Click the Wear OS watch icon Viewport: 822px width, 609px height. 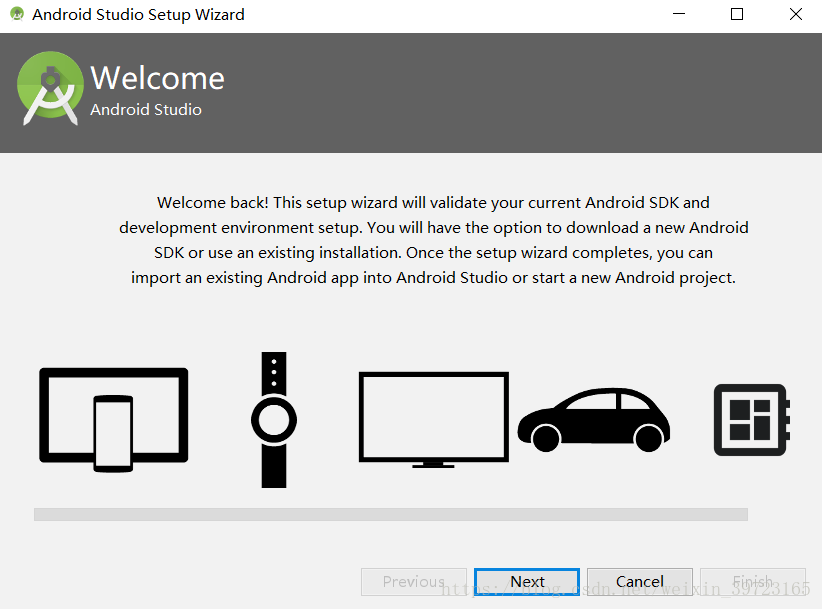[x=274, y=420]
